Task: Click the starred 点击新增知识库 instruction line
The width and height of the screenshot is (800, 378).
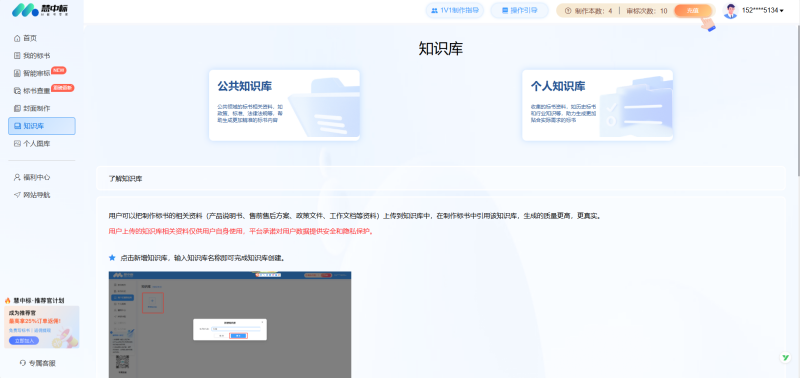Action: (x=196, y=258)
